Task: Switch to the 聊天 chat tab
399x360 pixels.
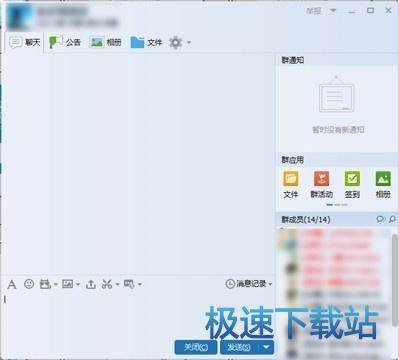Action: coord(25,42)
